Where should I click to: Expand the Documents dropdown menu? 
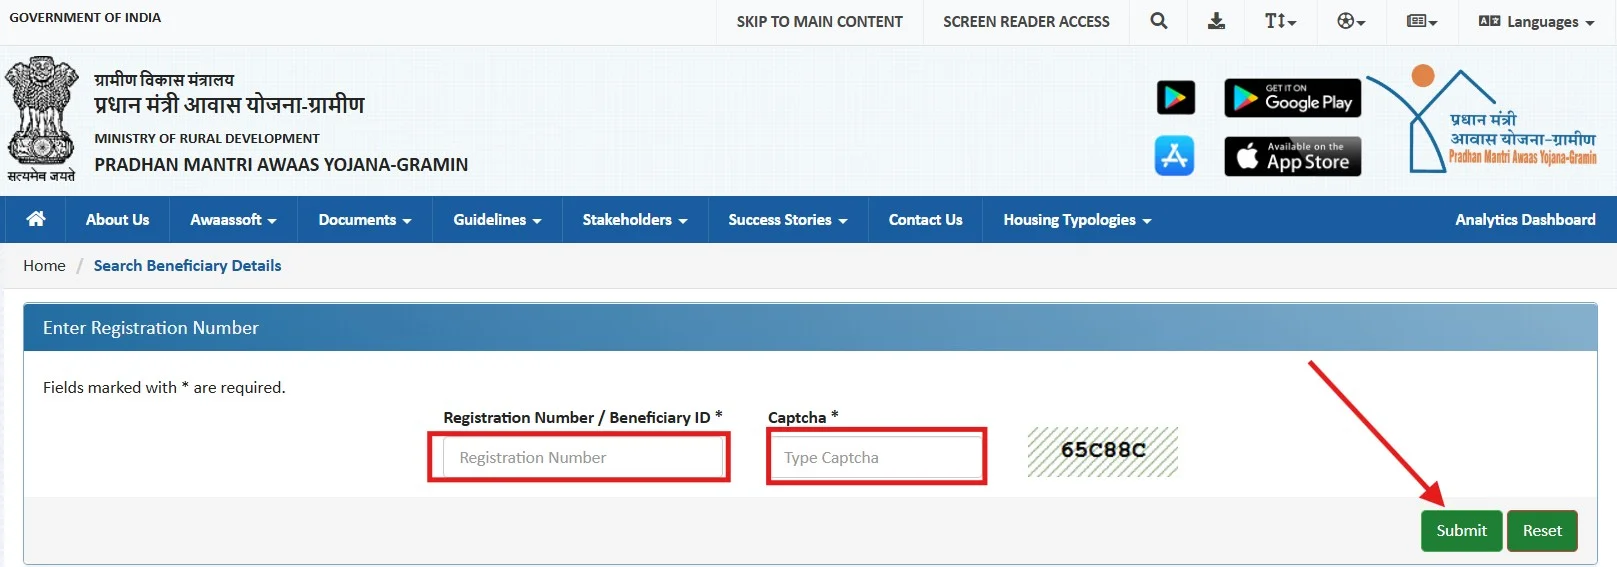click(365, 220)
